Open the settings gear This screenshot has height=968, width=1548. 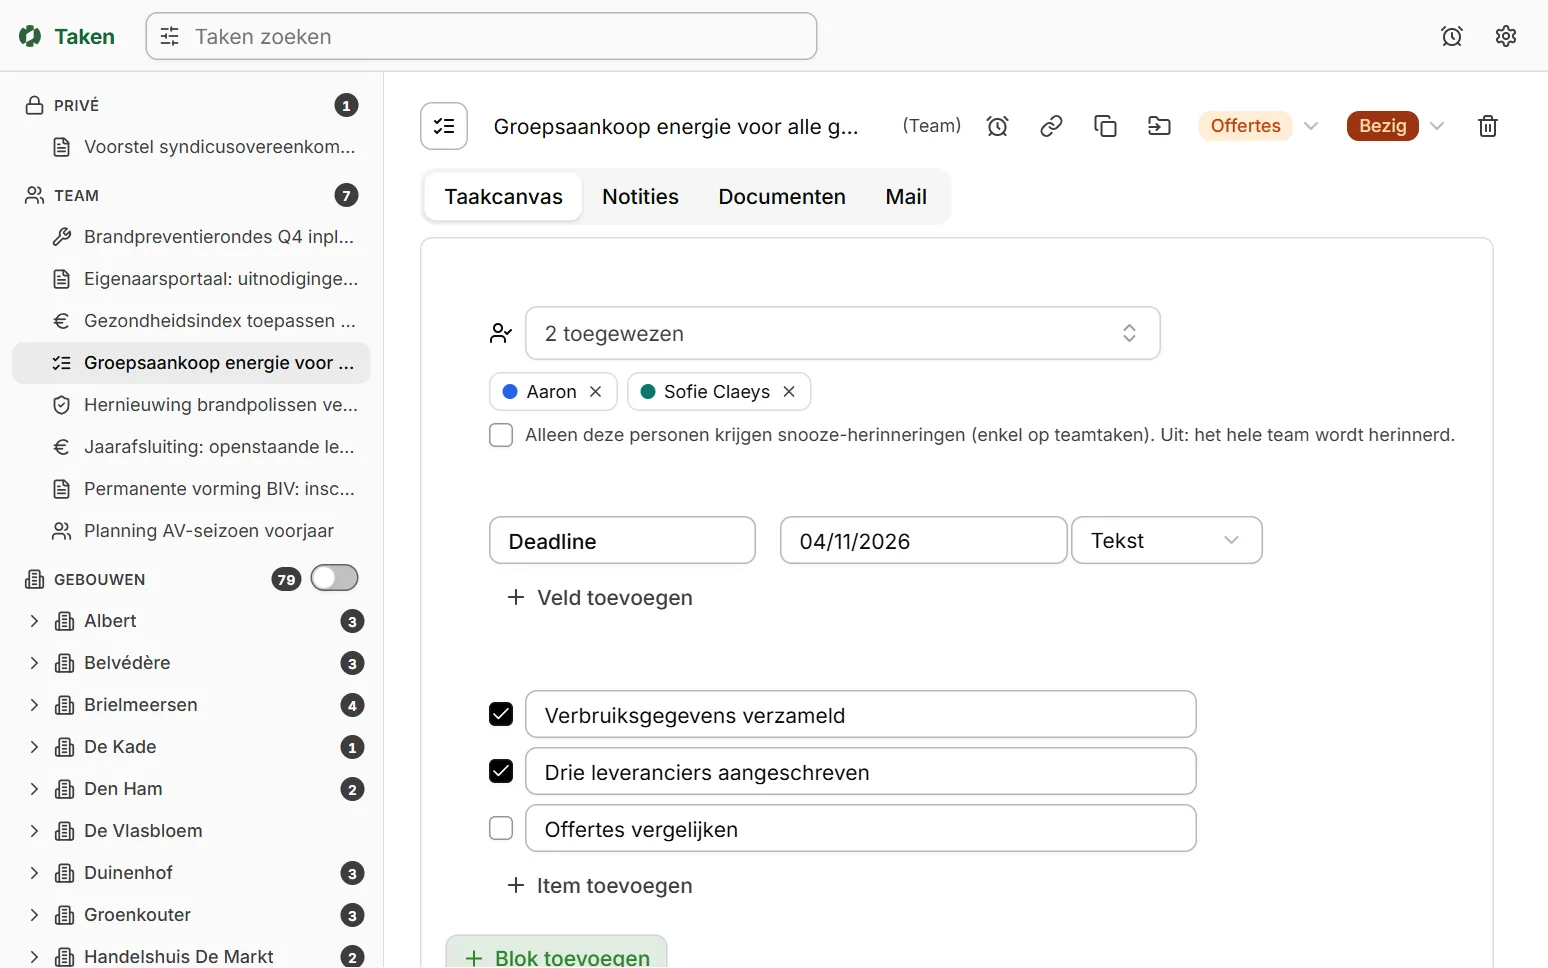pyautogui.click(x=1506, y=37)
